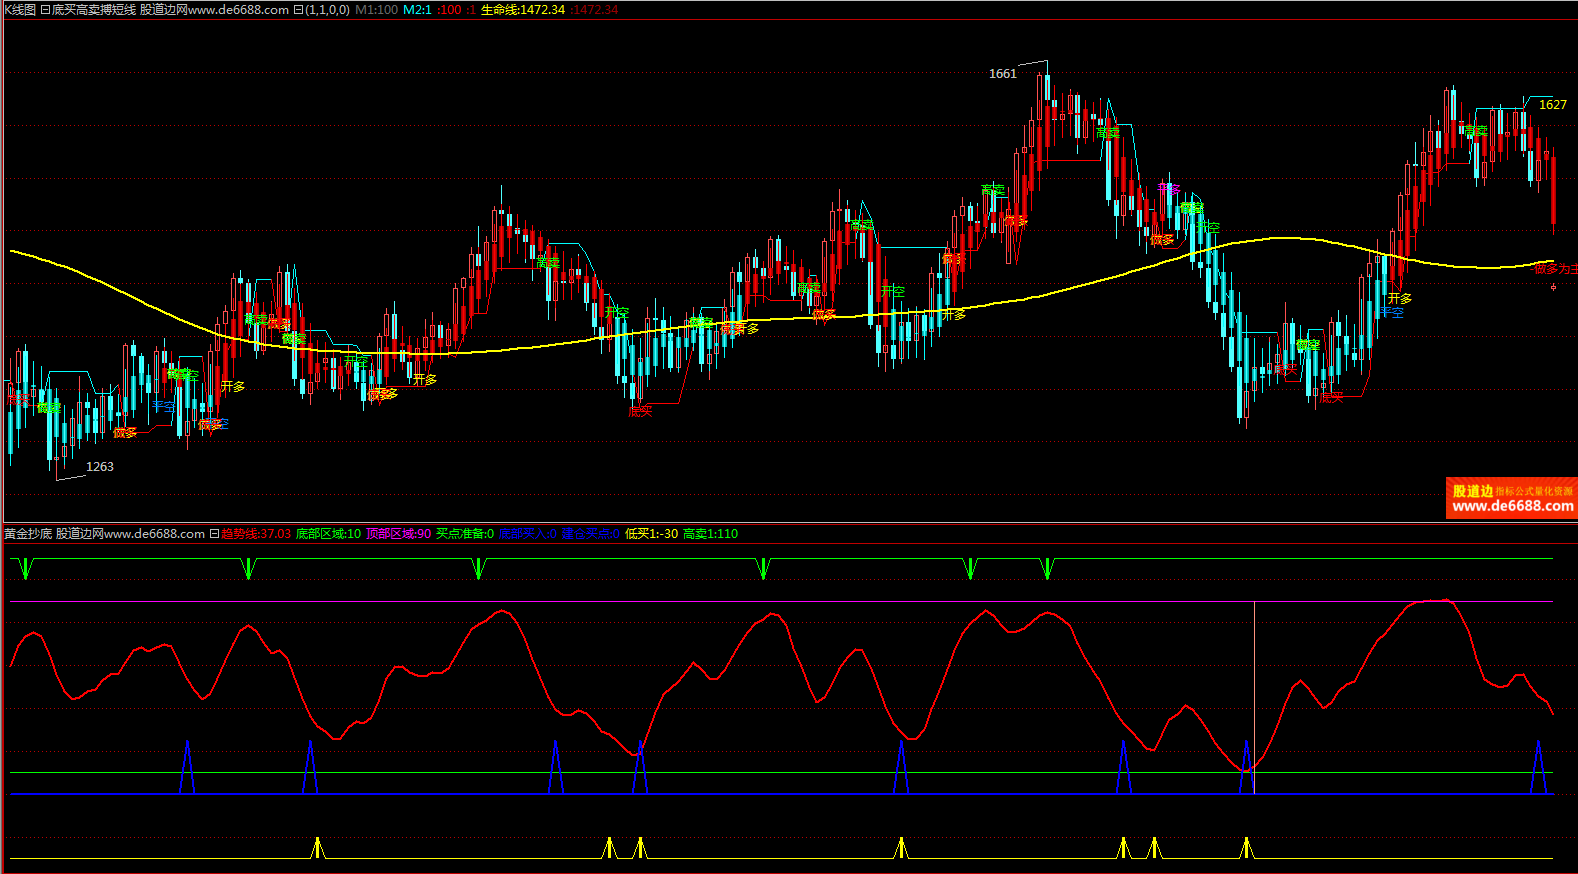Screen dimensions: 1578x874
Task: Click the 趋势线:37.03 value label
Action: (x=256, y=534)
